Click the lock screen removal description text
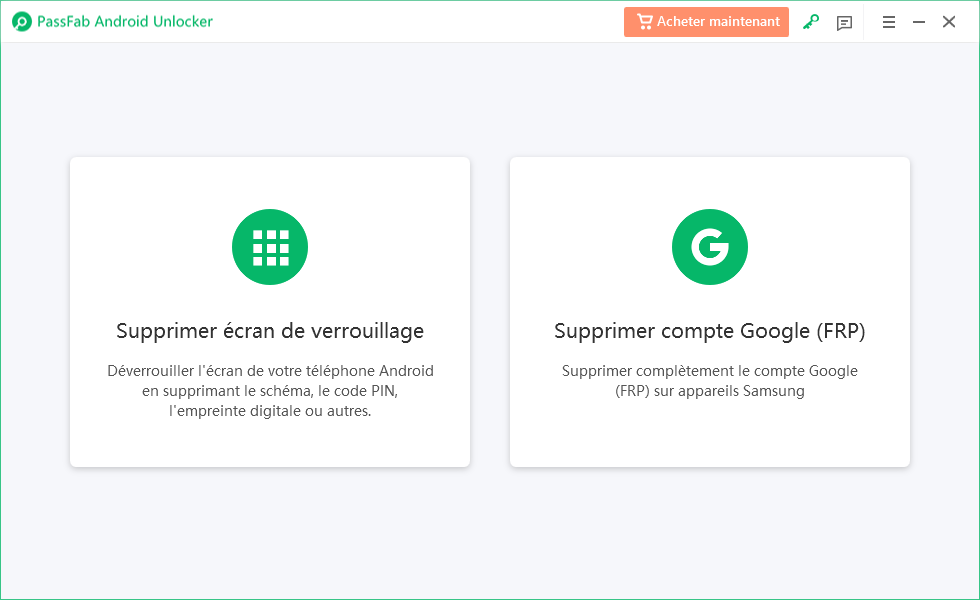 tap(270, 391)
